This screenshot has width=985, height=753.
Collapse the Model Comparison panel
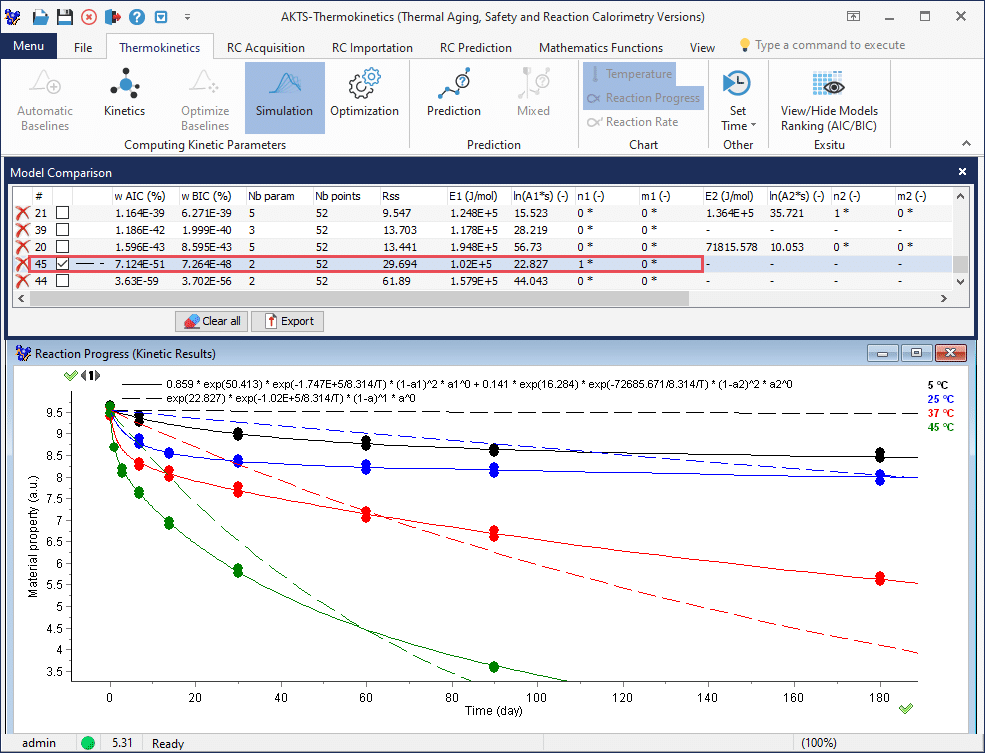(x=961, y=171)
